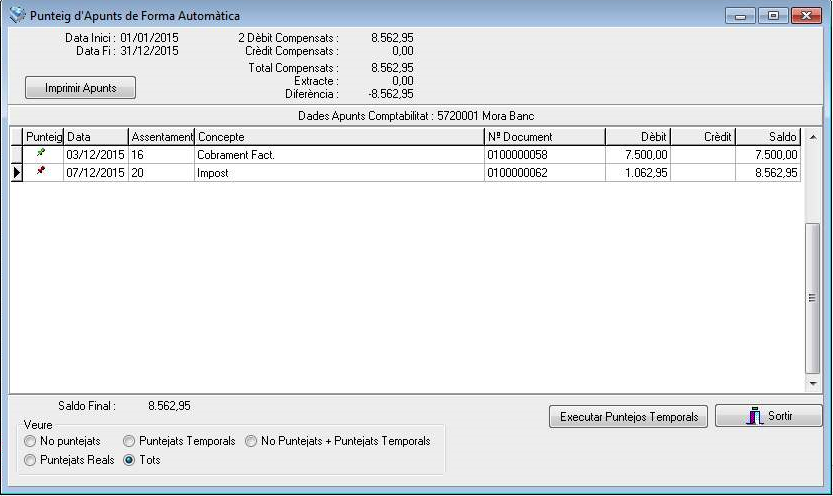Image resolution: width=833 pixels, height=496 pixels.
Task: Click the Dades Apunts Comptabilitat header bar
Action: coord(415,116)
